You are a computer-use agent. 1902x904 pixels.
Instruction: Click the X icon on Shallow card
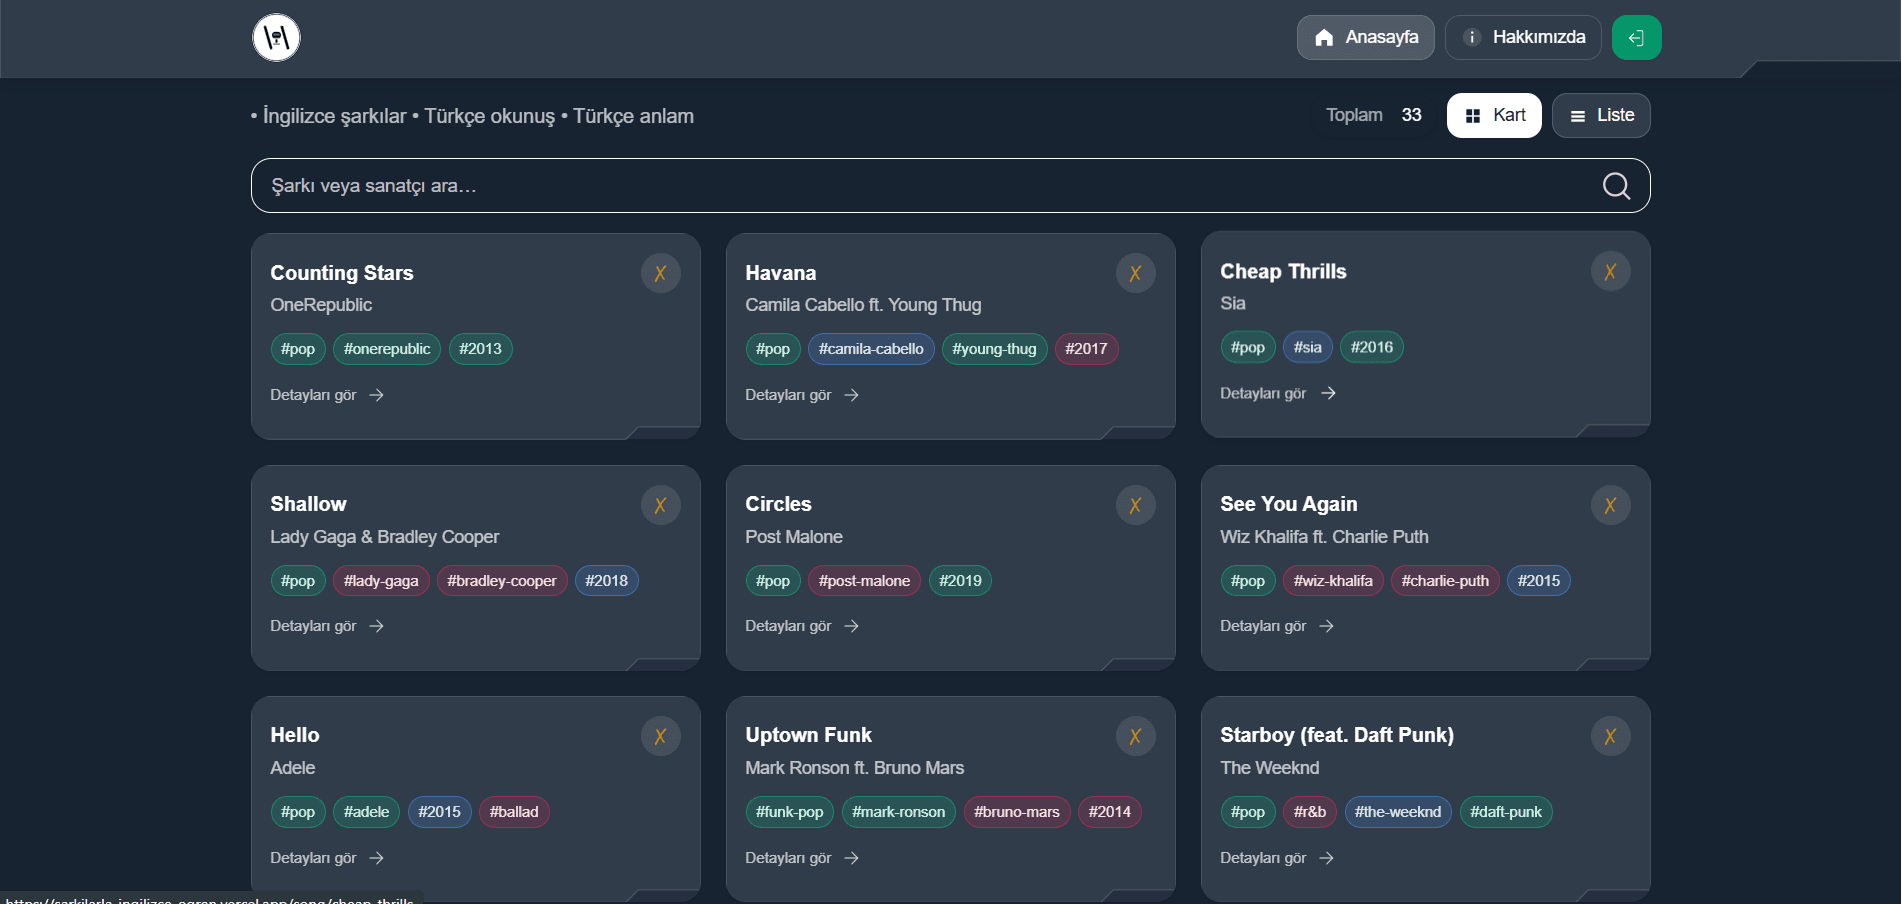[660, 506]
